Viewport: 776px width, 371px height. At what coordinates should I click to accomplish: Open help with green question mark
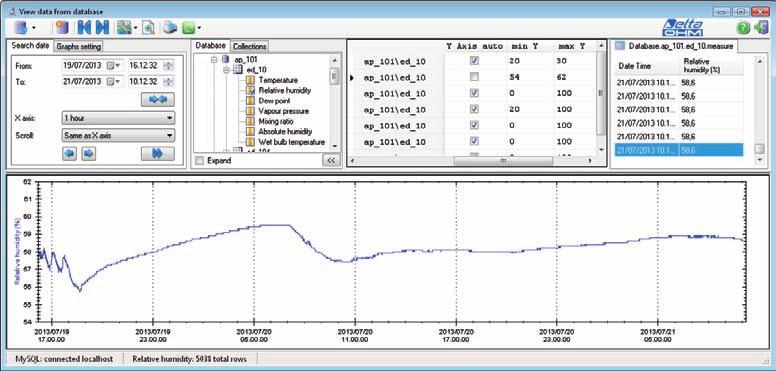click(743, 28)
